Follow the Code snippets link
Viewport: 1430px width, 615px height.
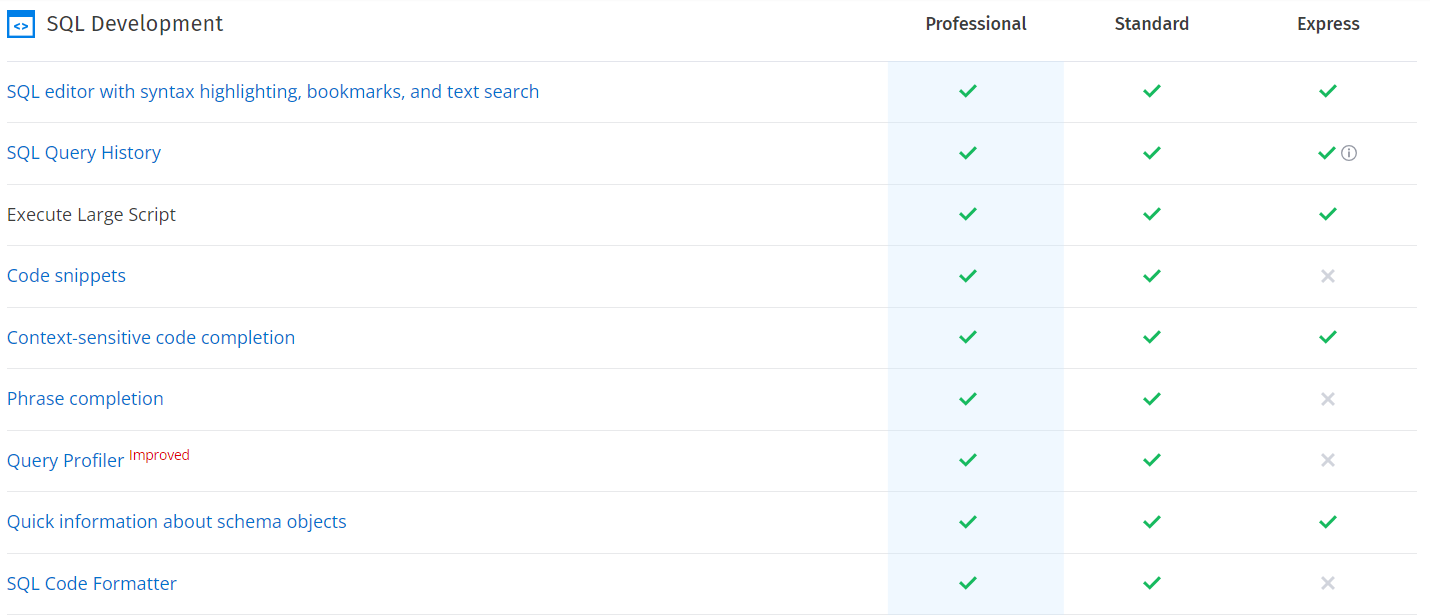[66, 276]
